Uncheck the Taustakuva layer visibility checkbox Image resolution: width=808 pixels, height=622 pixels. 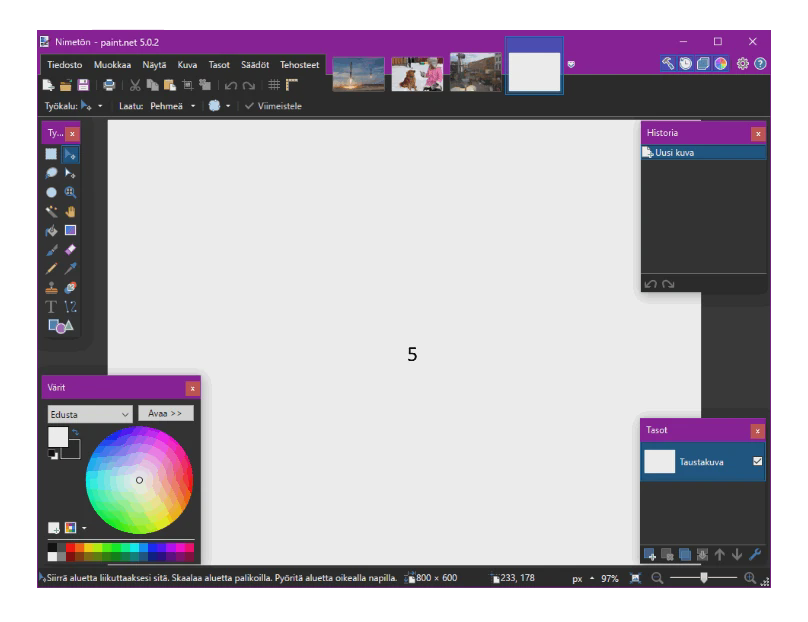point(757,461)
